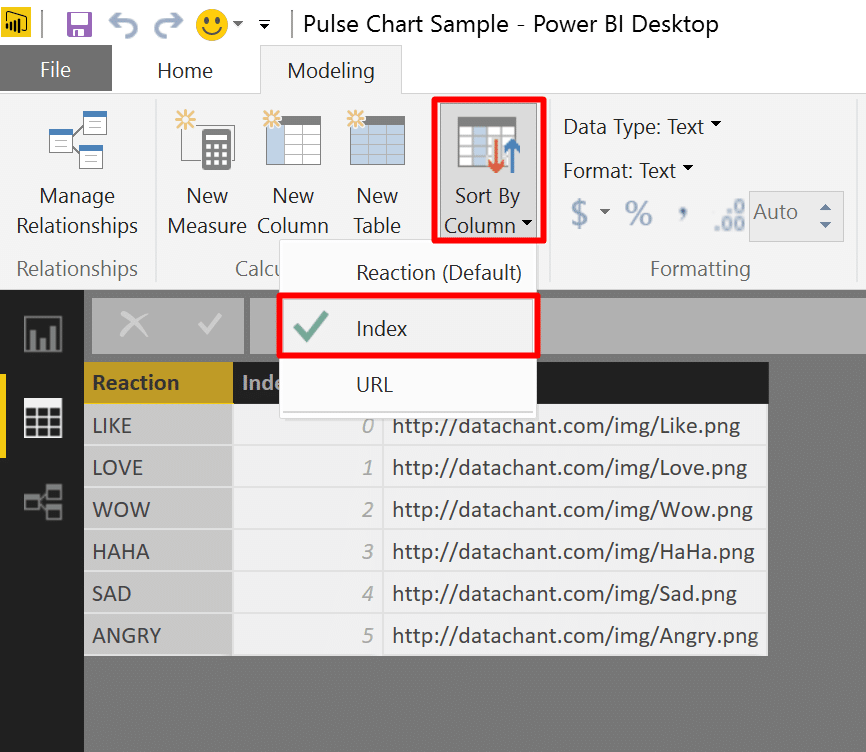
Task: Toggle thousands separator comma
Action: pos(683,213)
